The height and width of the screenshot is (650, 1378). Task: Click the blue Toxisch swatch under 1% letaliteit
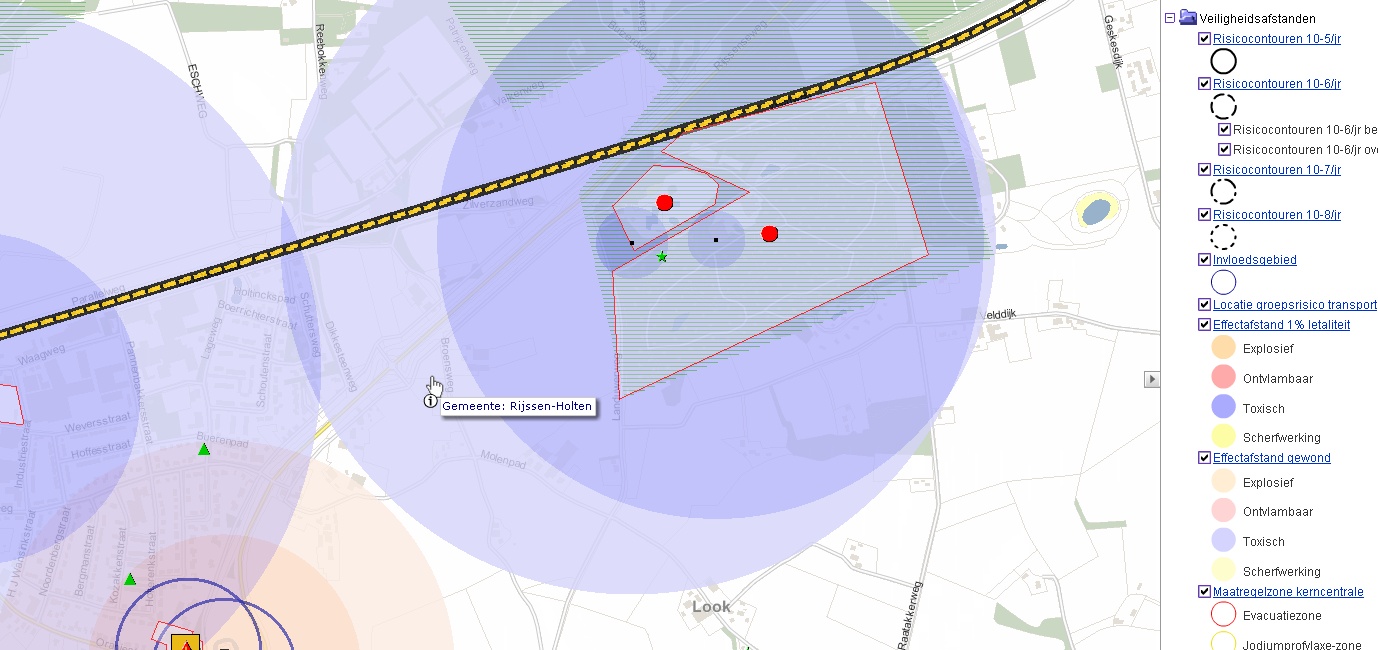(x=1223, y=407)
